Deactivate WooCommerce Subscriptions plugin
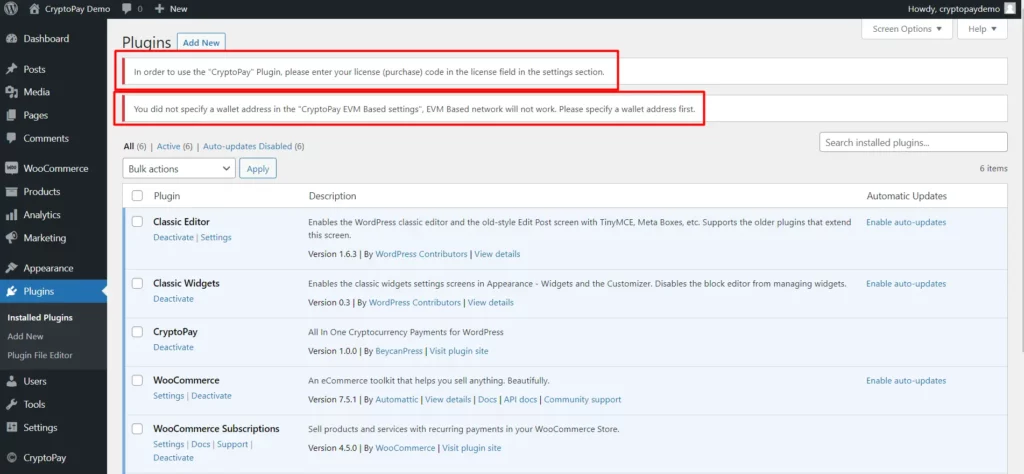This screenshot has width=1024, height=474. tap(173, 458)
